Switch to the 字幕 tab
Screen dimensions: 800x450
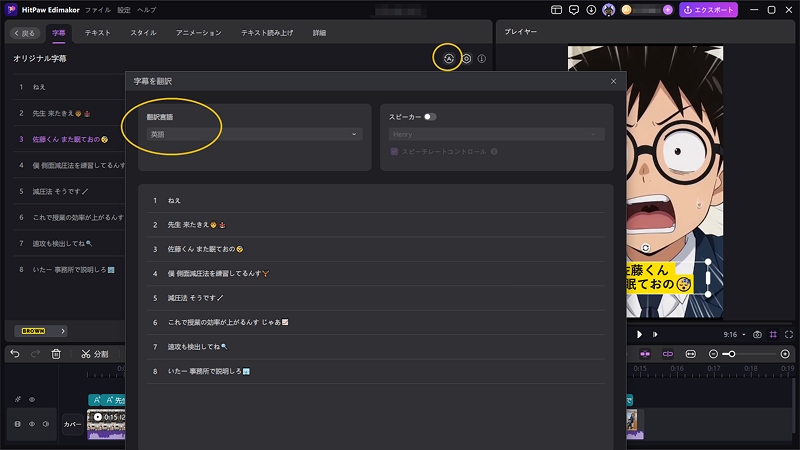point(59,33)
